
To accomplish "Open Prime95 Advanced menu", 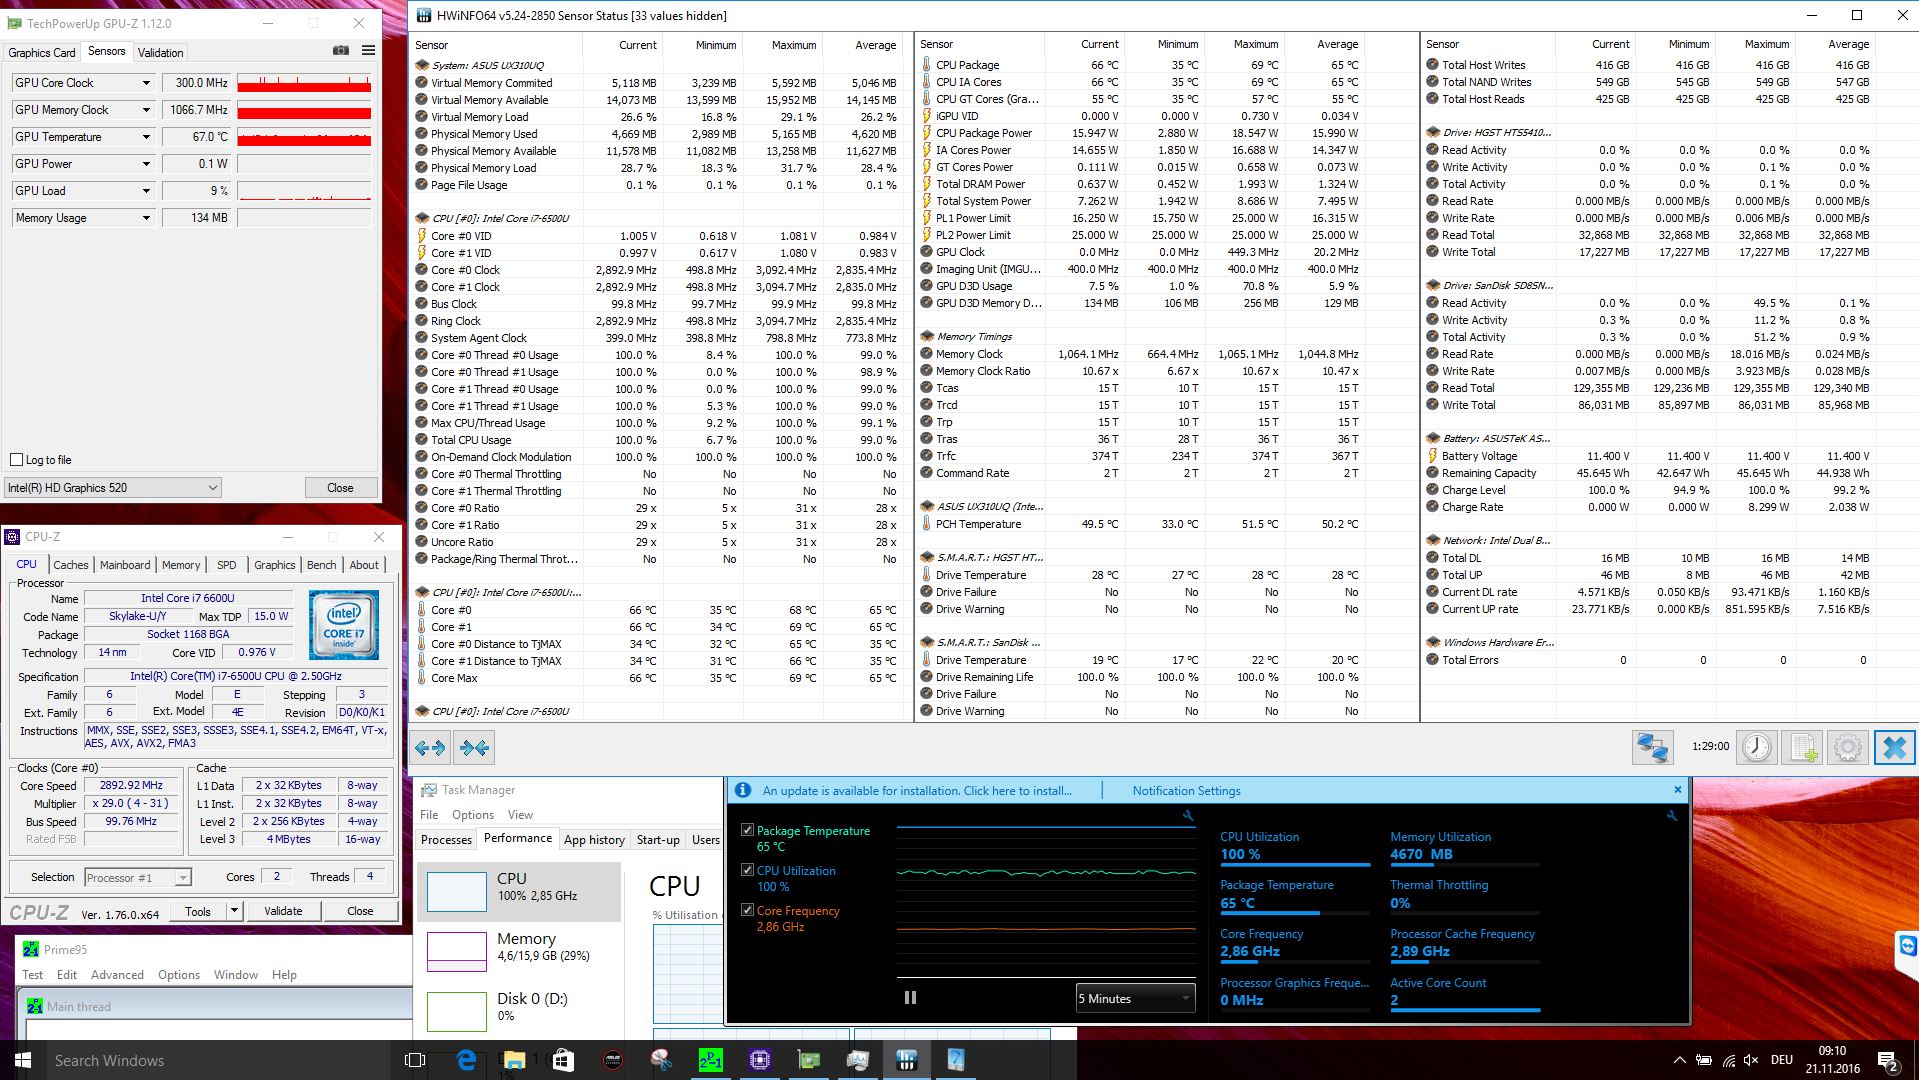I will click(x=117, y=975).
